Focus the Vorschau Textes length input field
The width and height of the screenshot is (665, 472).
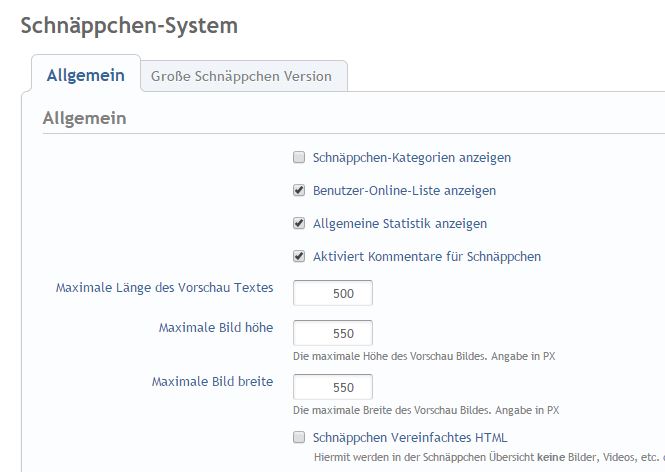pos(332,293)
